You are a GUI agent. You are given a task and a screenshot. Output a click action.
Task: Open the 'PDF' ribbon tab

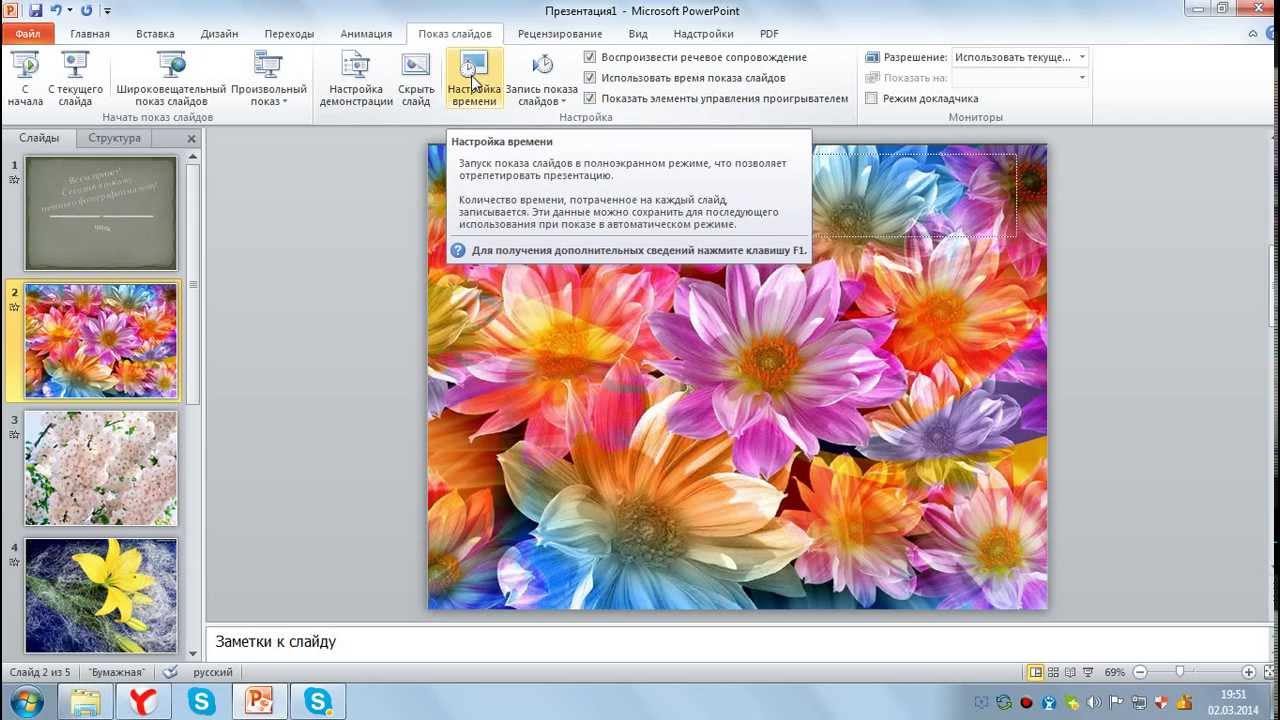(x=770, y=34)
